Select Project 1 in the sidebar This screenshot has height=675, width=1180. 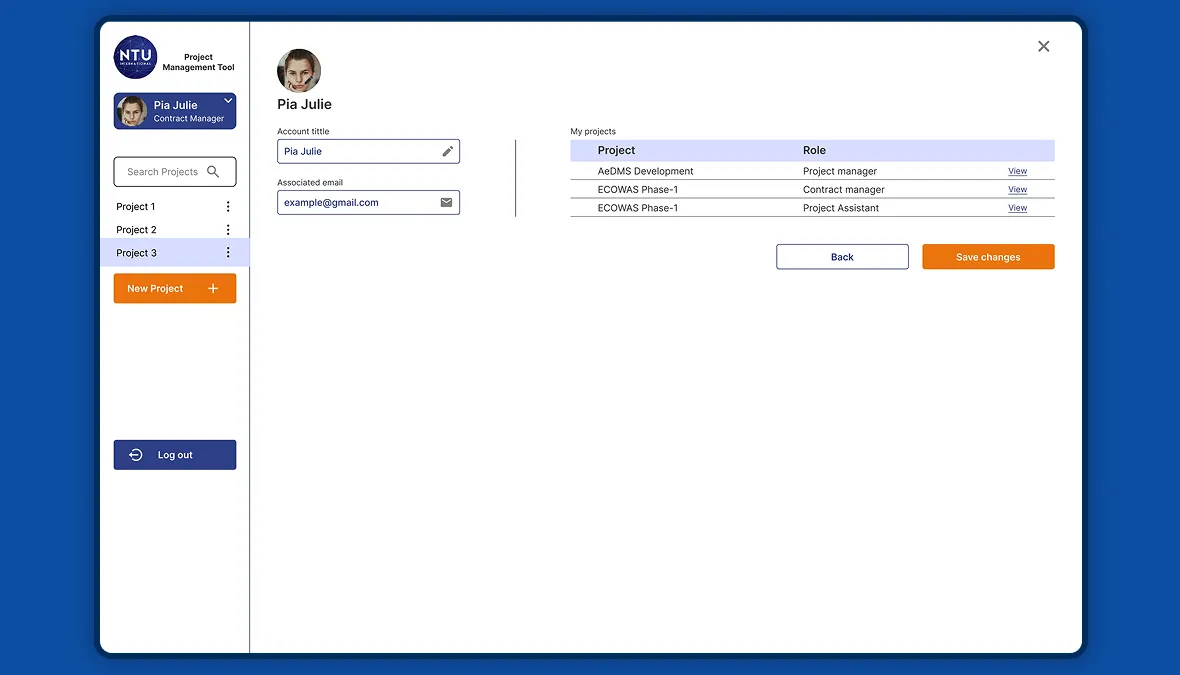coord(135,206)
